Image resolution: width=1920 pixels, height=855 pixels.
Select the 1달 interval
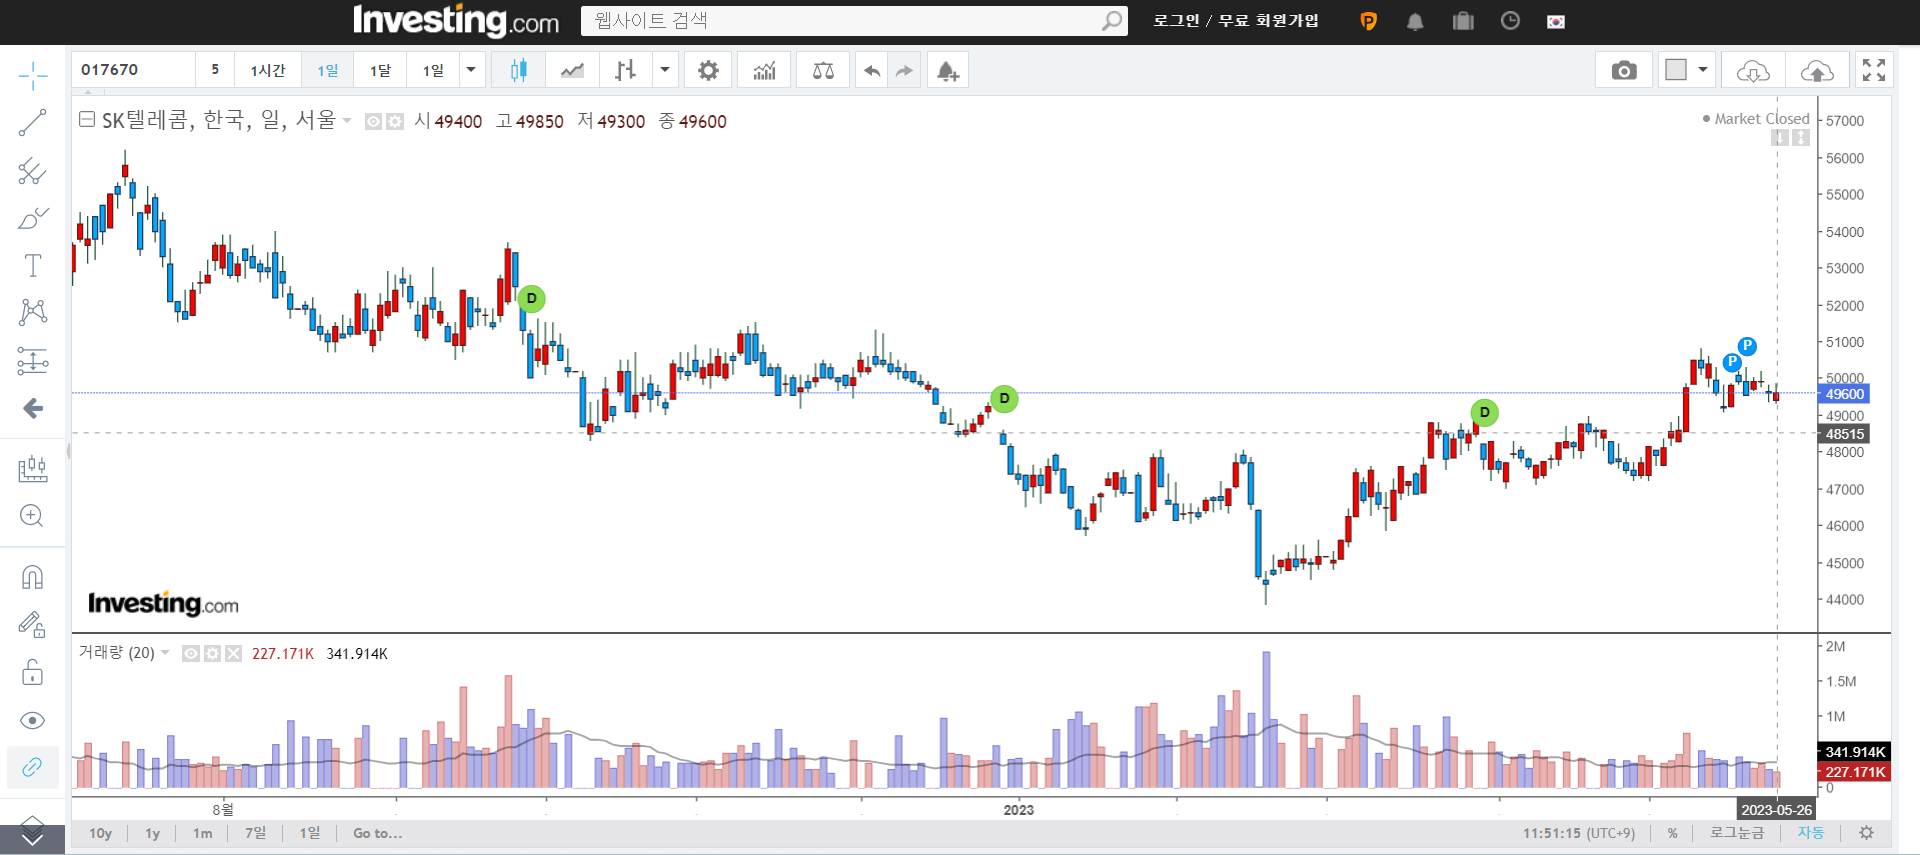[381, 70]
